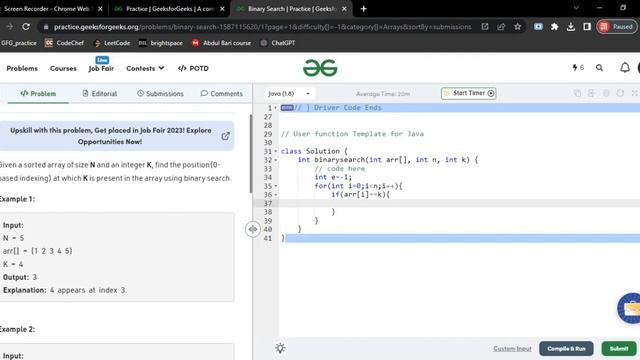Open the Java language dropdown
The width and height of the screenshot is (640, 360).
(289, 93)
